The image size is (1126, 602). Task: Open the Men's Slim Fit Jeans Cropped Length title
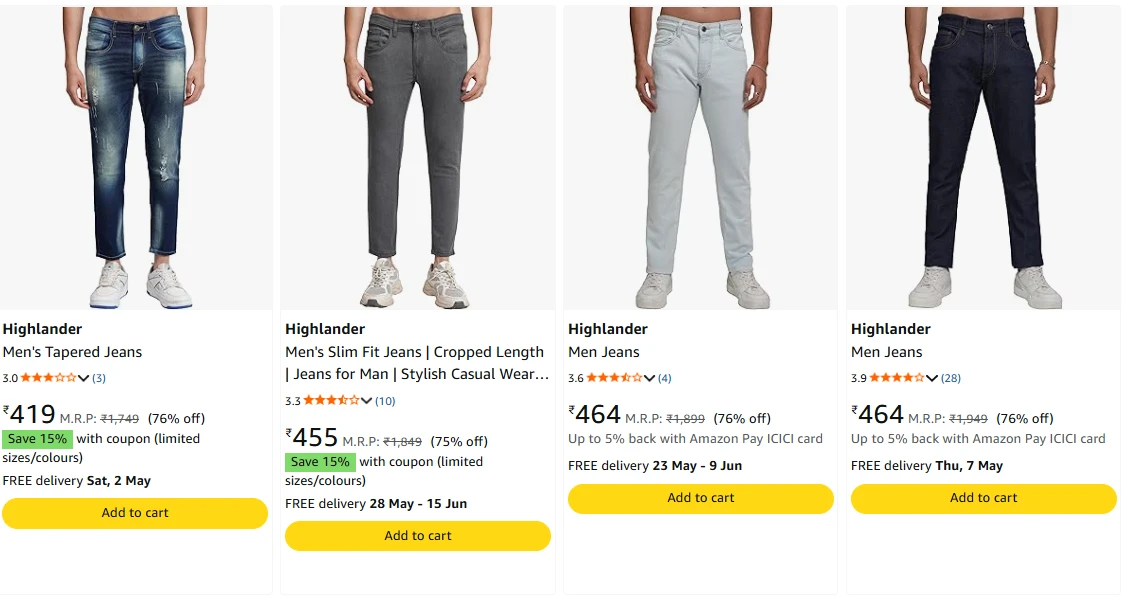point(416,363)
